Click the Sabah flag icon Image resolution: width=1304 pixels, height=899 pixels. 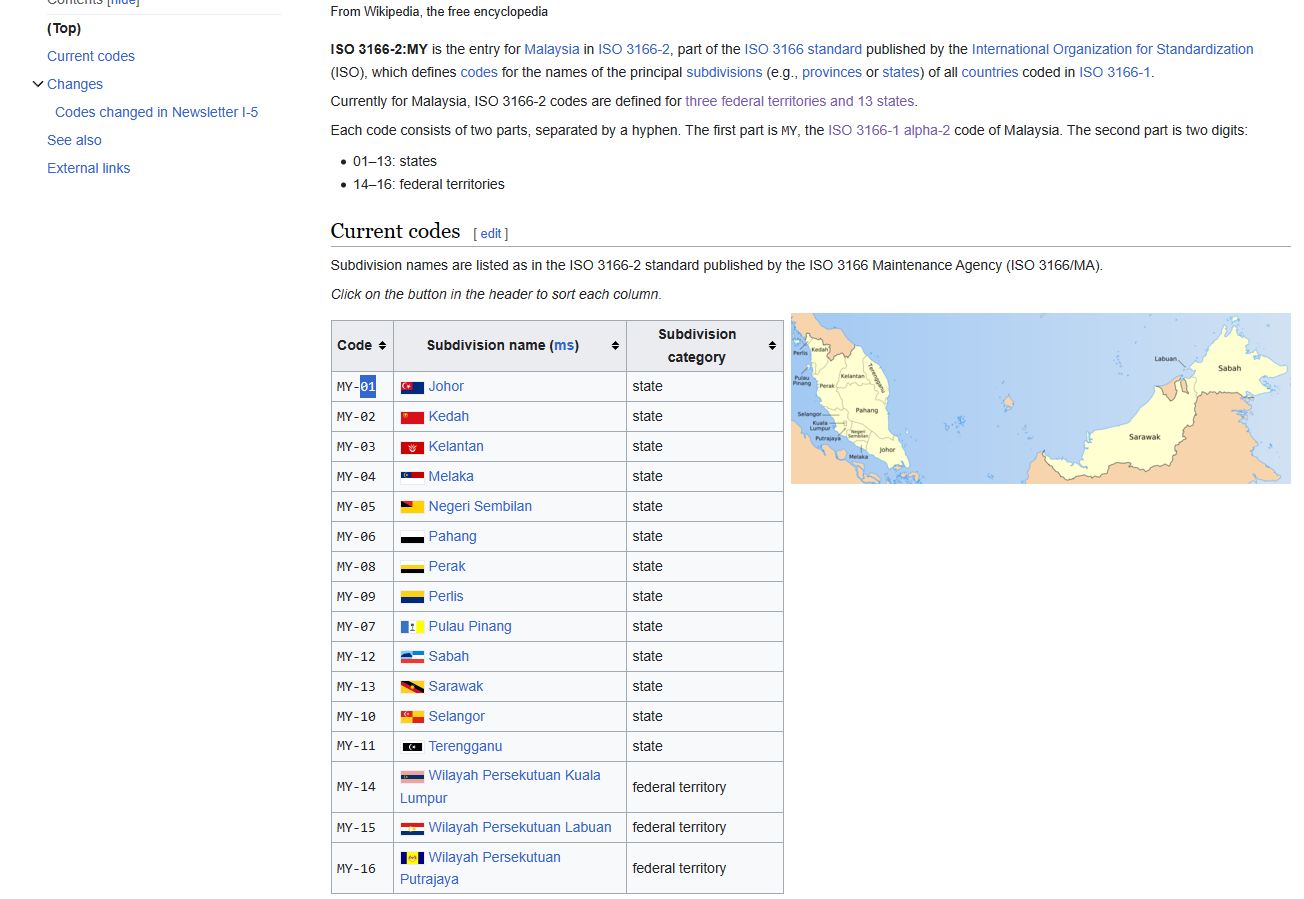[412, 657]
